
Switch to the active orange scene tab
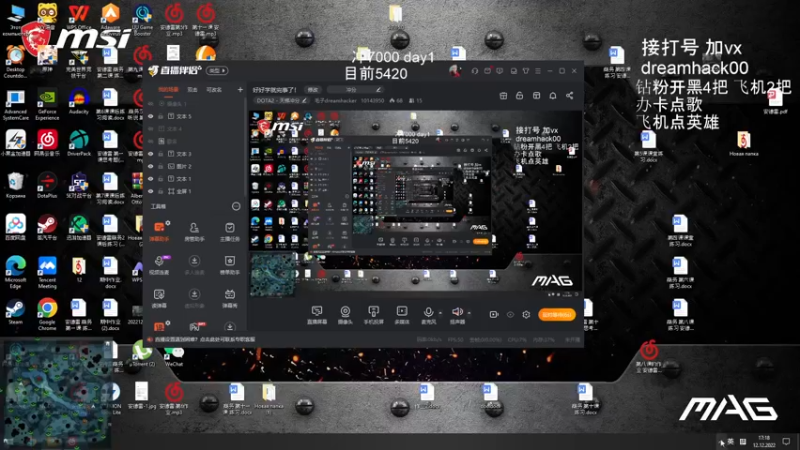(x=168, y=90)
